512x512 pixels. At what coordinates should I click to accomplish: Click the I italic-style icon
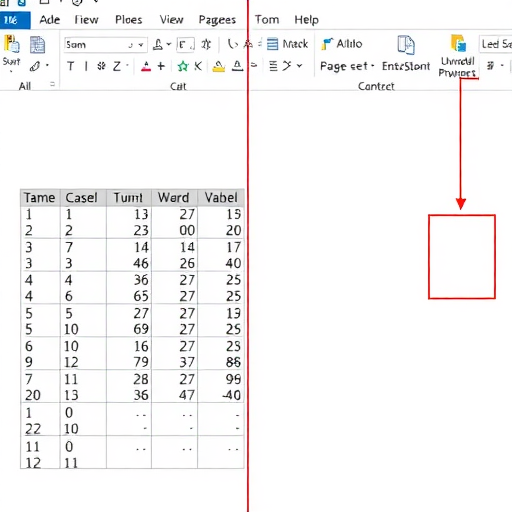(x=86, y=66)
